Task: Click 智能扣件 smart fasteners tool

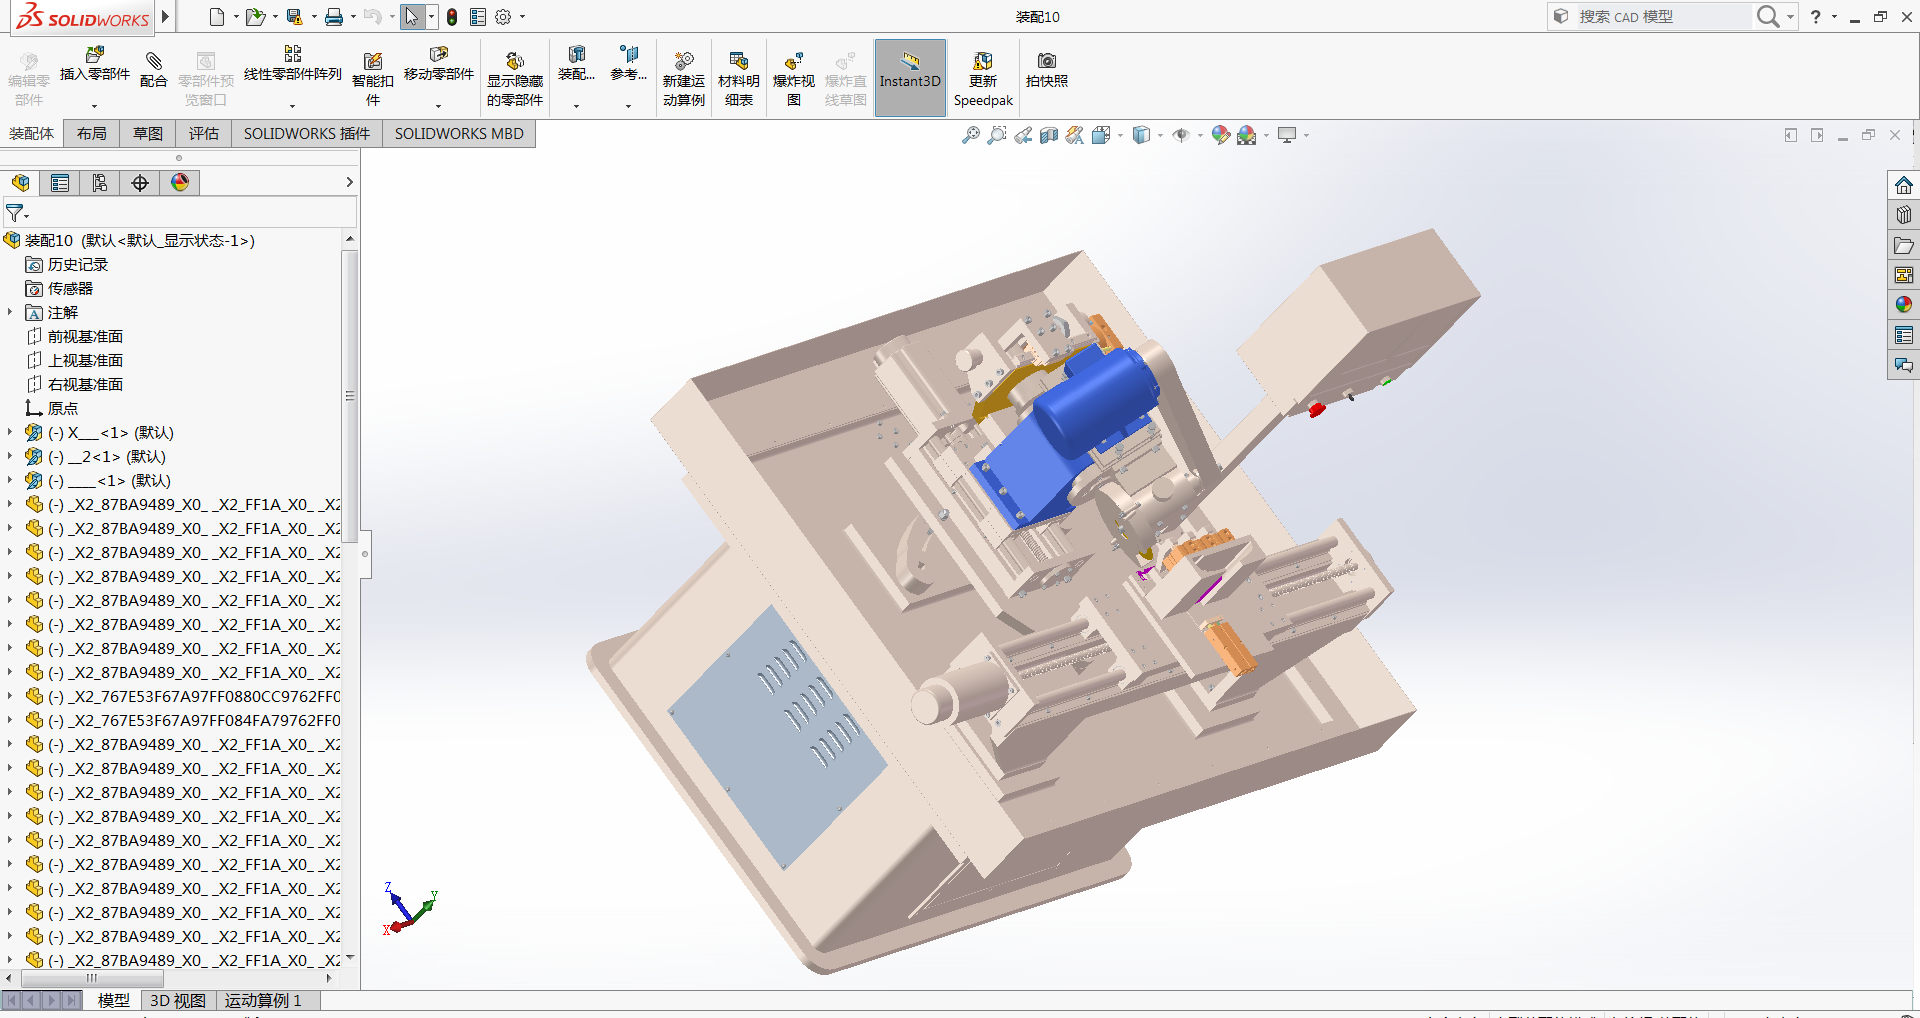Action: click(373, 79)
